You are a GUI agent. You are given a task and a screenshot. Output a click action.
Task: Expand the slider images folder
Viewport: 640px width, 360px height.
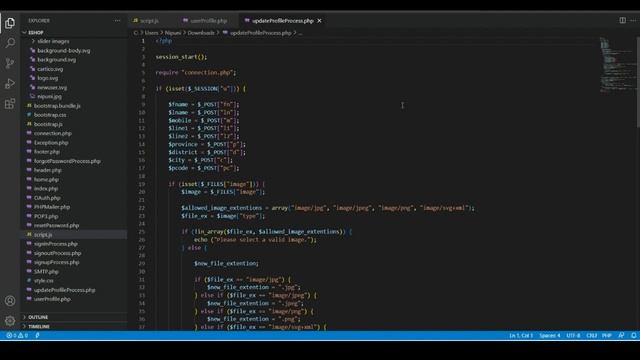click(x=53, y=41)
